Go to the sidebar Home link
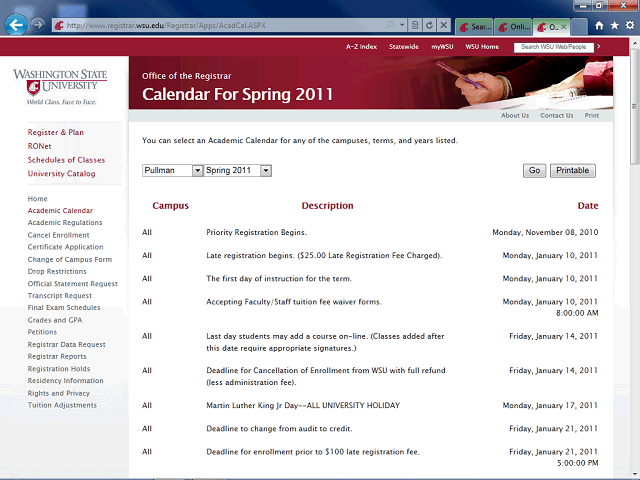640x480 pixels. pos(38,199)
